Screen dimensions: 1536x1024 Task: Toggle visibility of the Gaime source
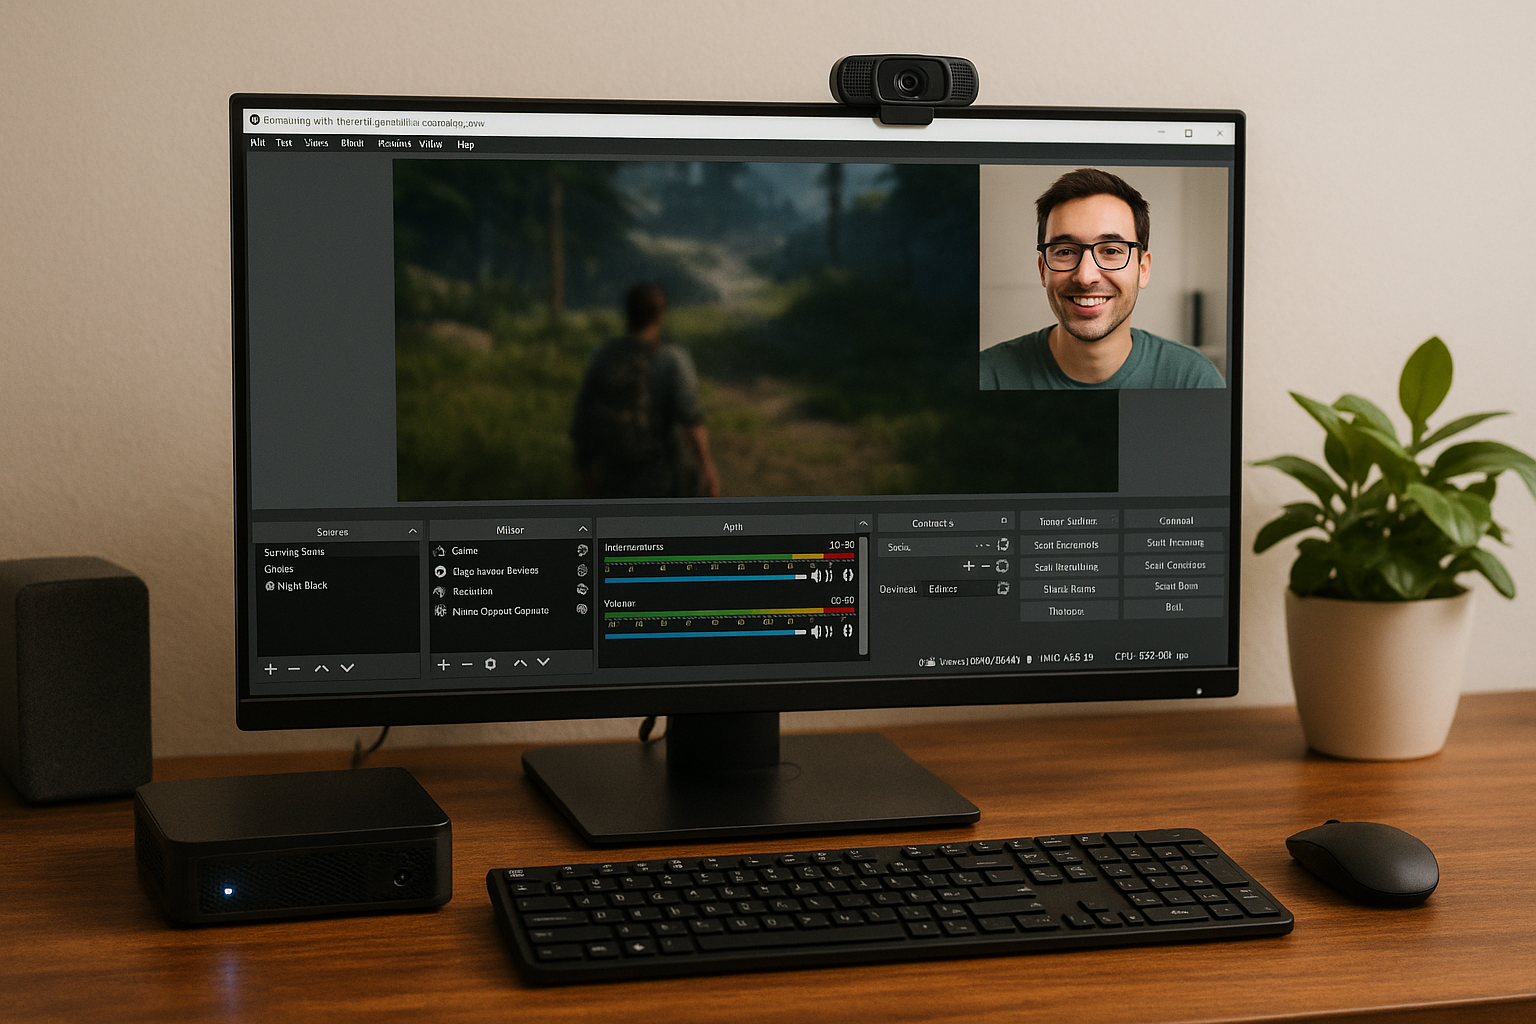tap(582, 550)
